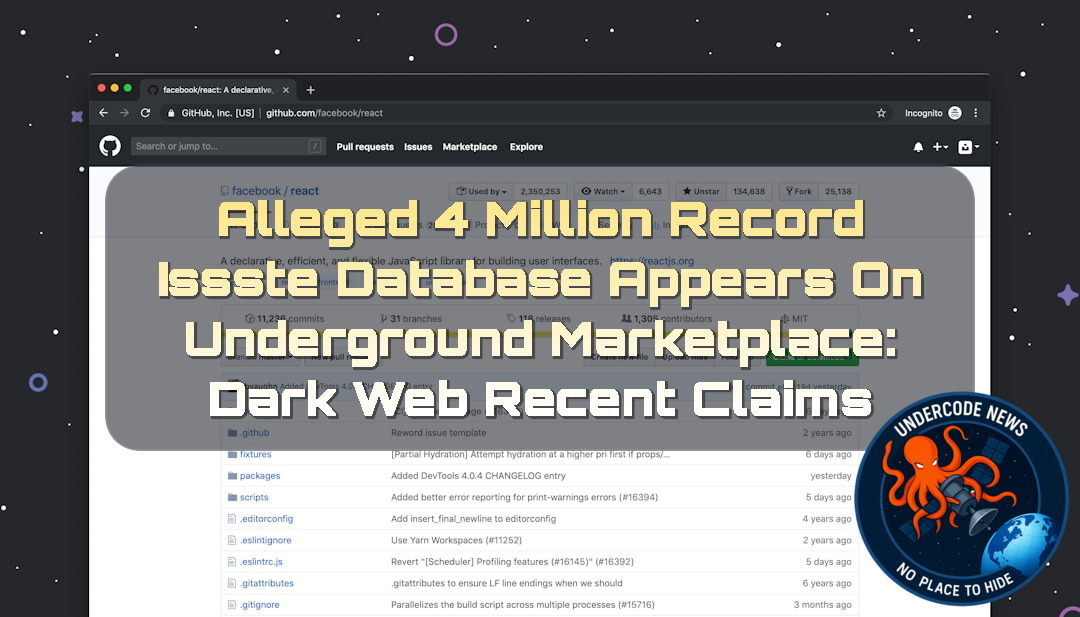Viewport: 1080px width, 617px height.
Task: Click the react repository name link
Action: click(304, 191)
